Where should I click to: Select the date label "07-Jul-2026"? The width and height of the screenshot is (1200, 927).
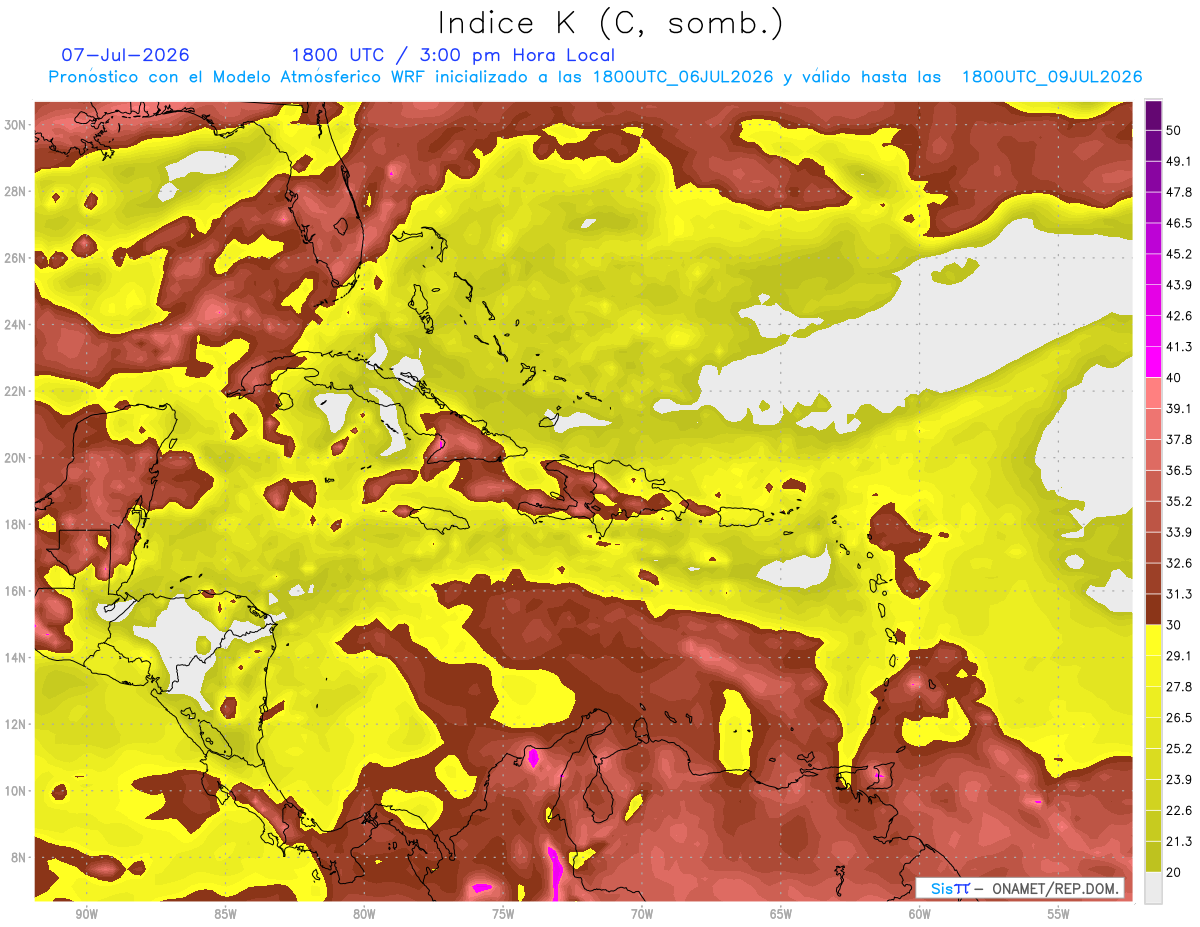tap(125, 55)
